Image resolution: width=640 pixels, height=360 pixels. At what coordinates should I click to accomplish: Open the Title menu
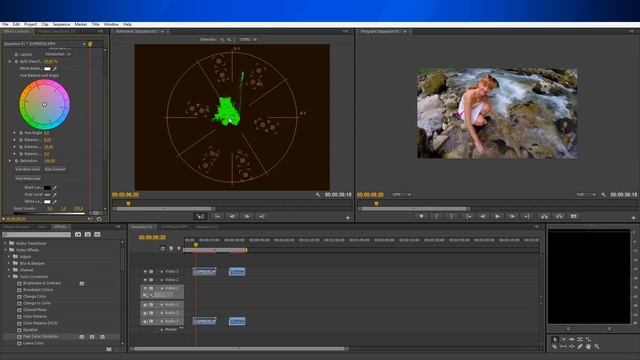(96, 24)
